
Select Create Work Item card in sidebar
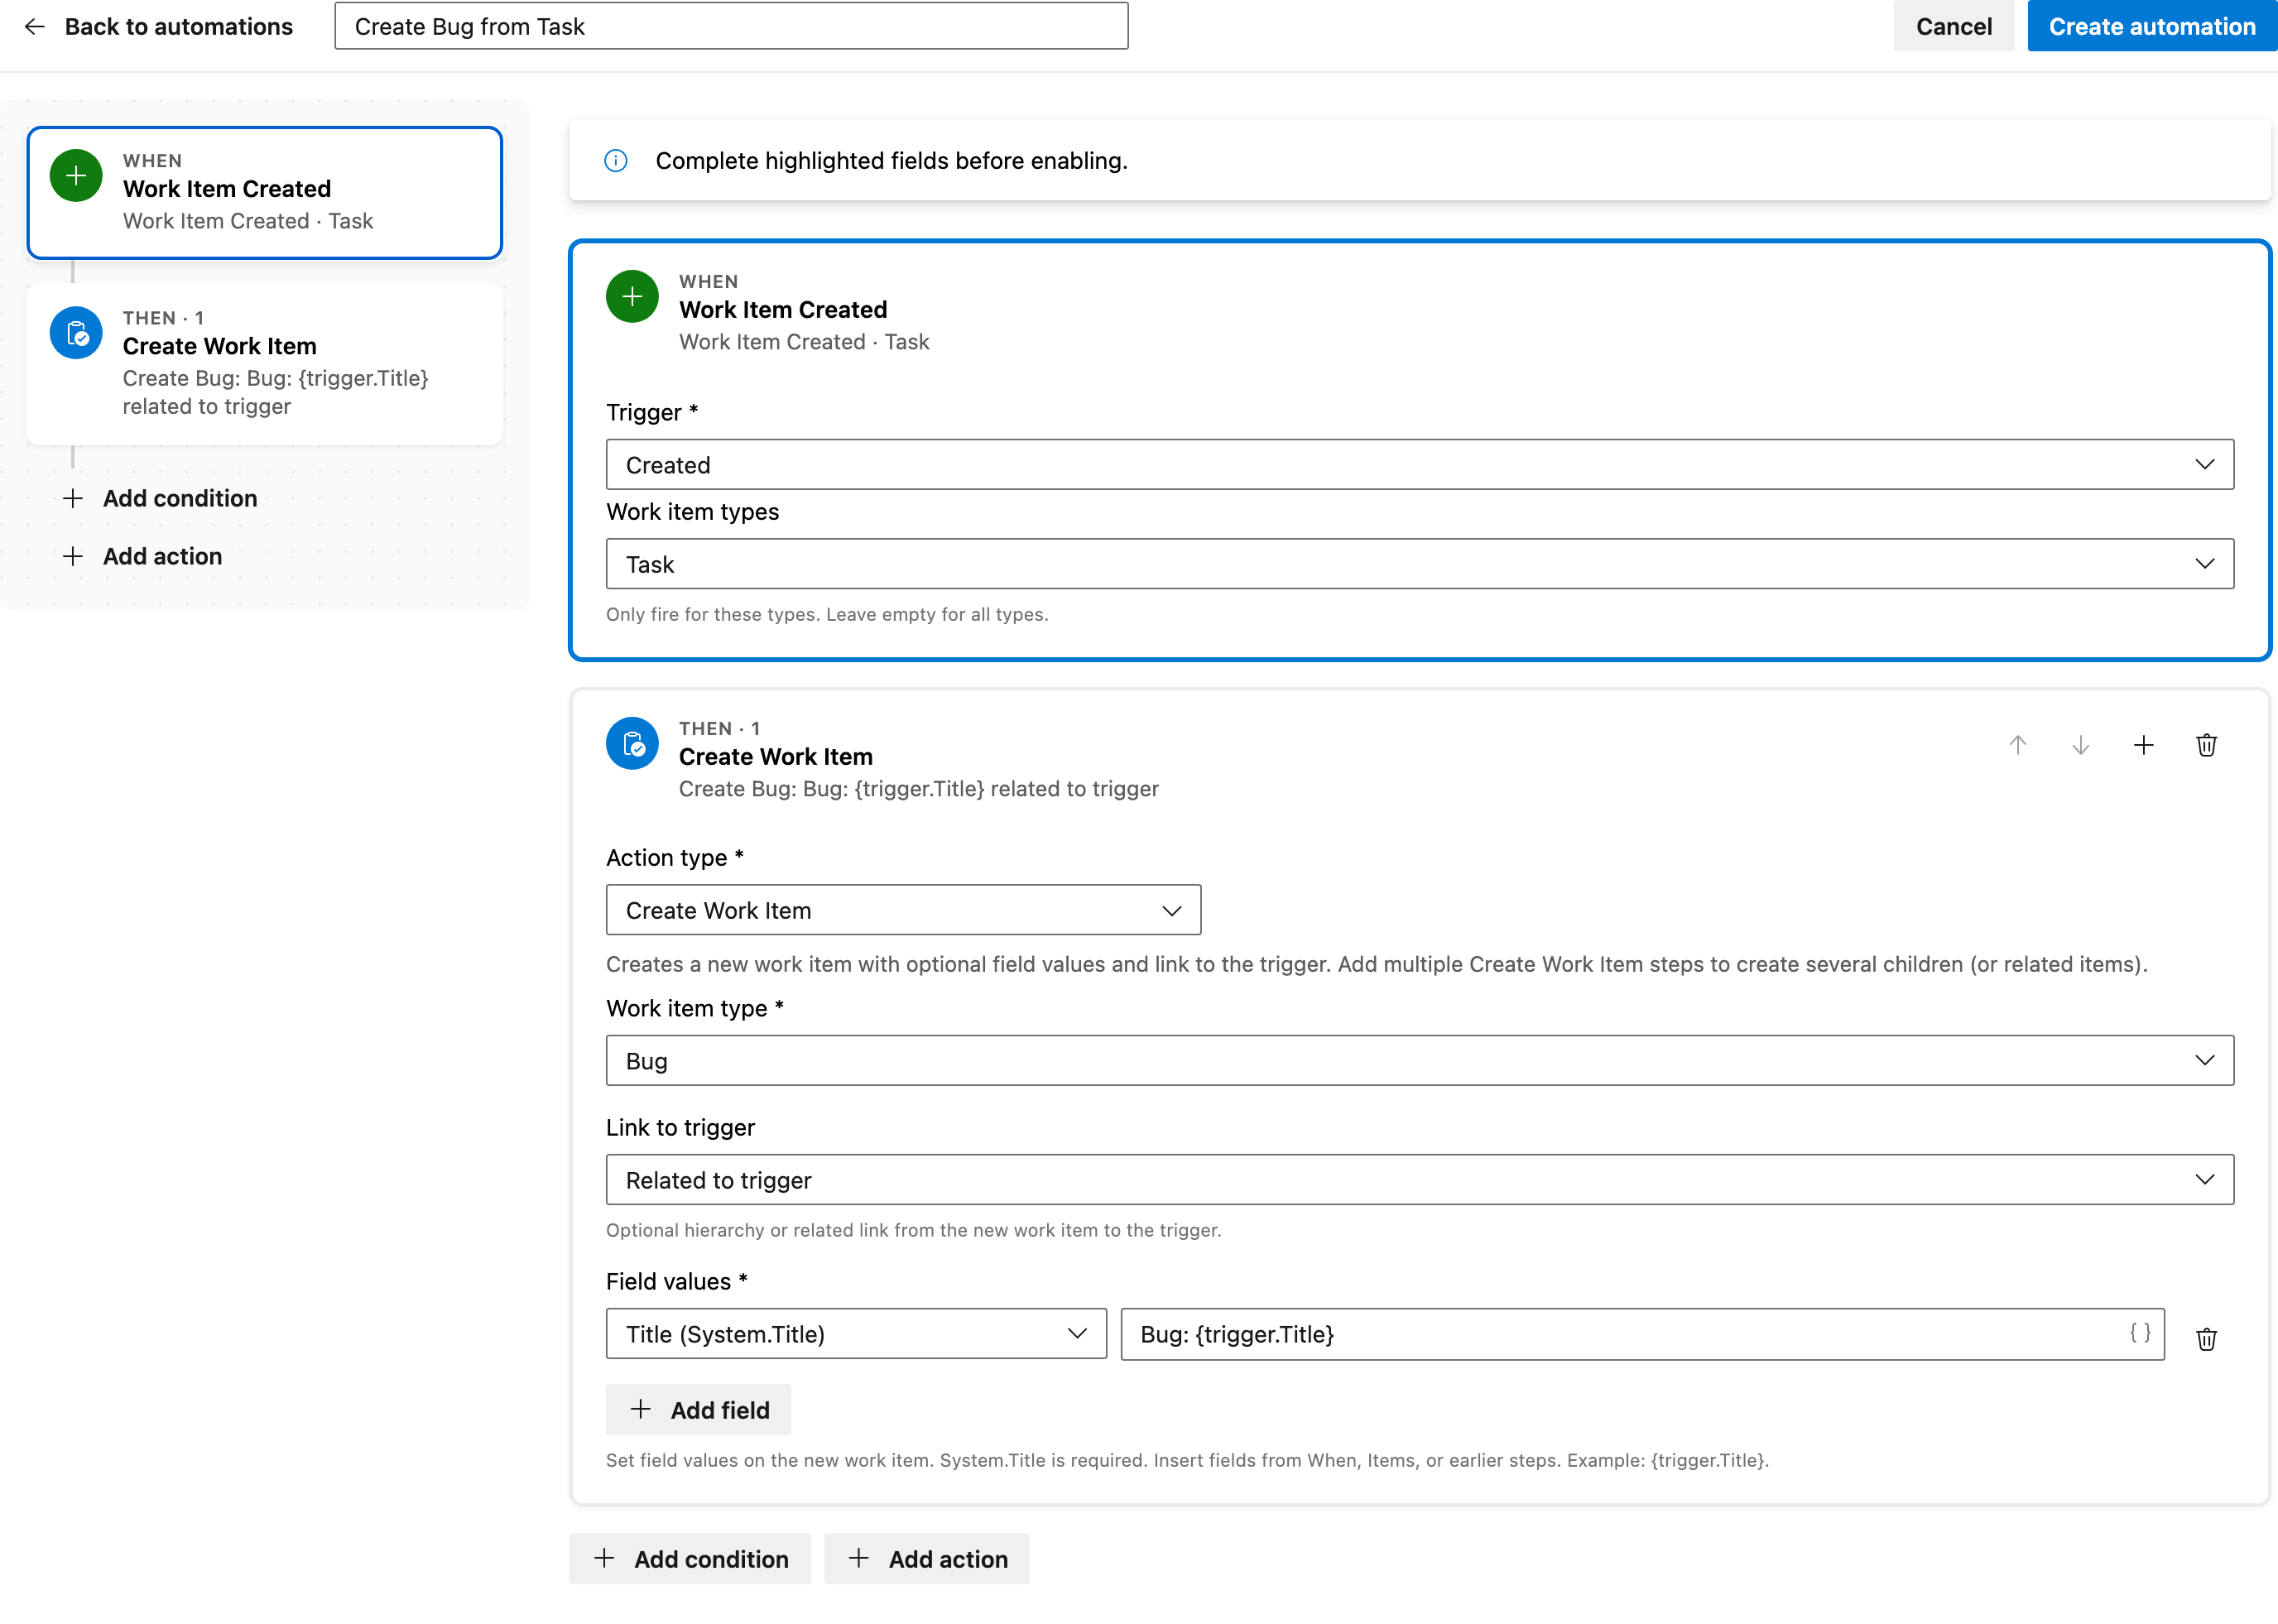point(265,363)
